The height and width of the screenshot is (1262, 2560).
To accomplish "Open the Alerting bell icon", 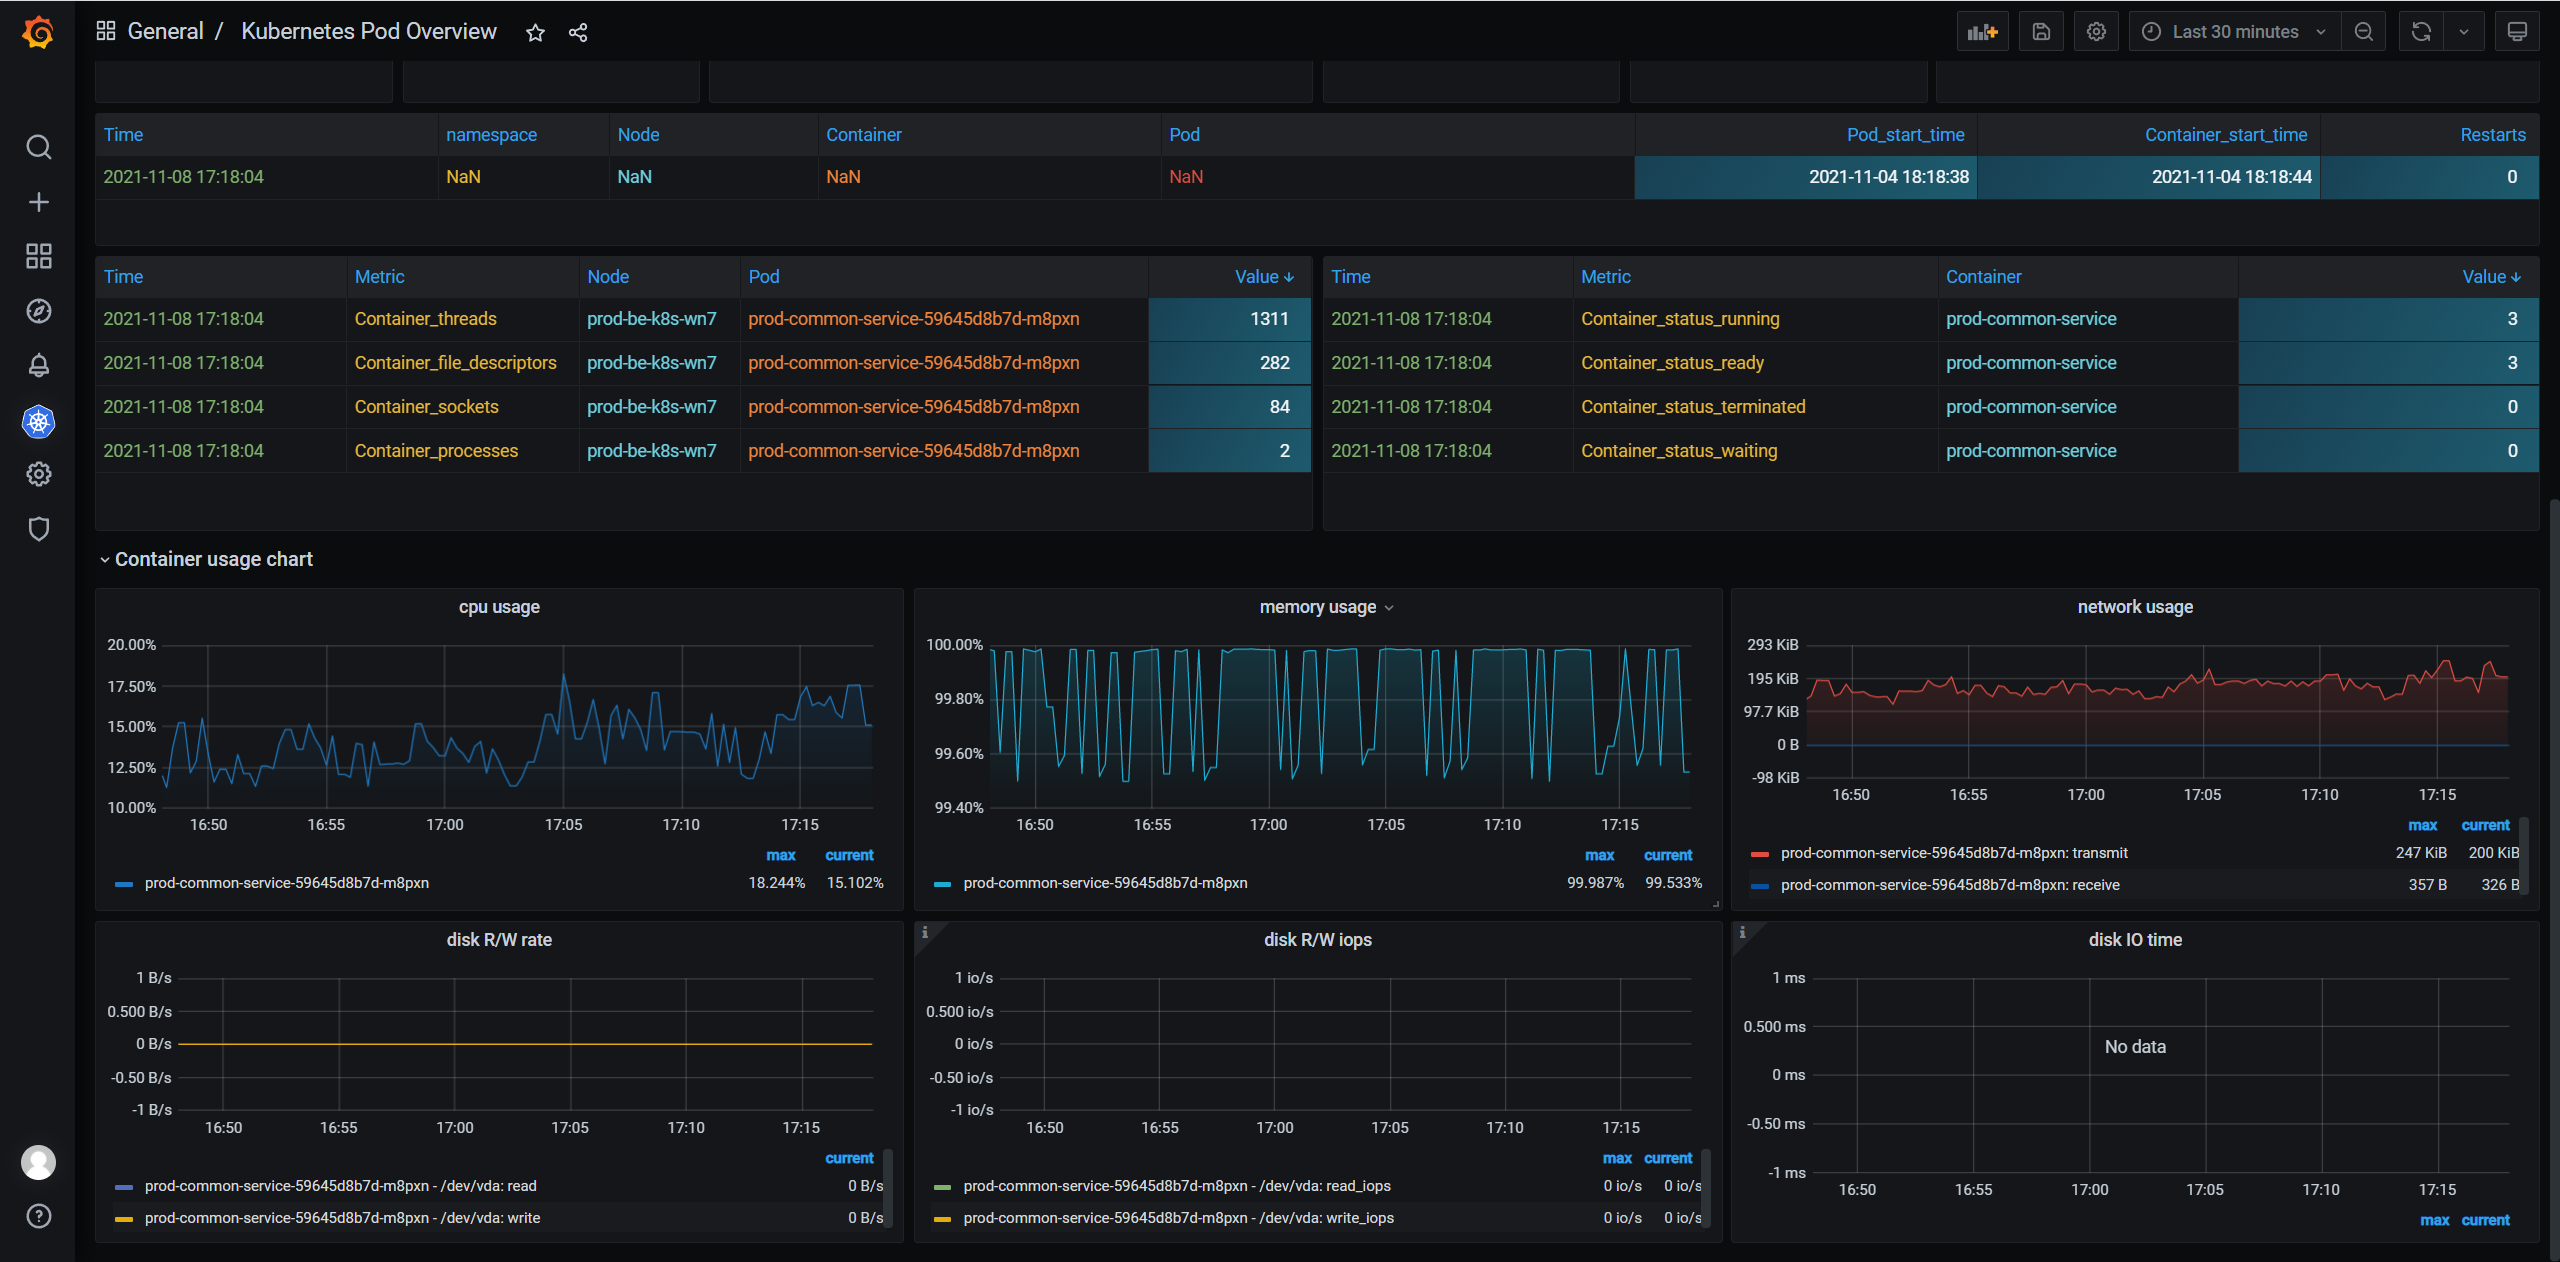I will click(x=38, y=366).
